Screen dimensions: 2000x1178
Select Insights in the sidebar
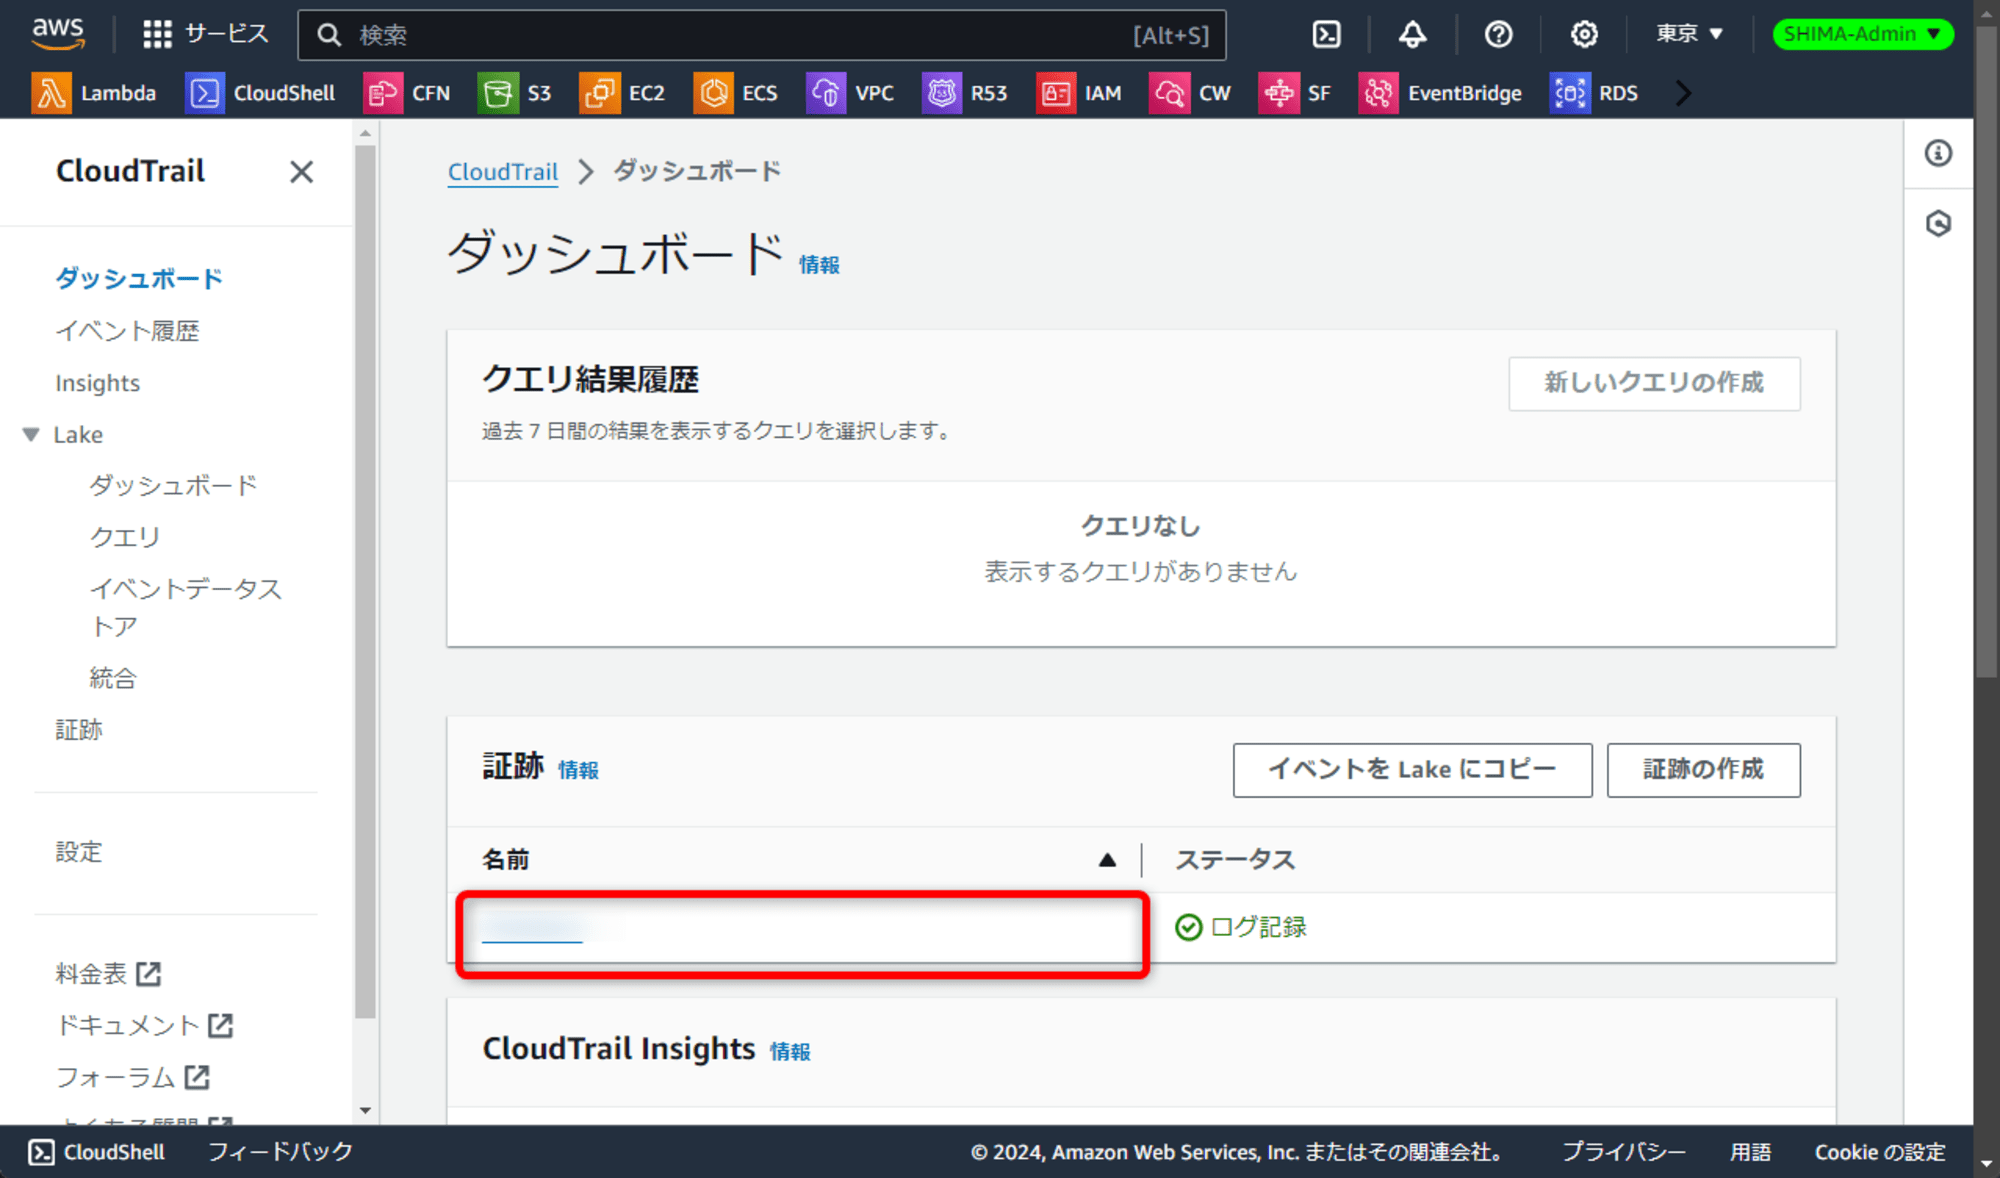pos(97,383)
